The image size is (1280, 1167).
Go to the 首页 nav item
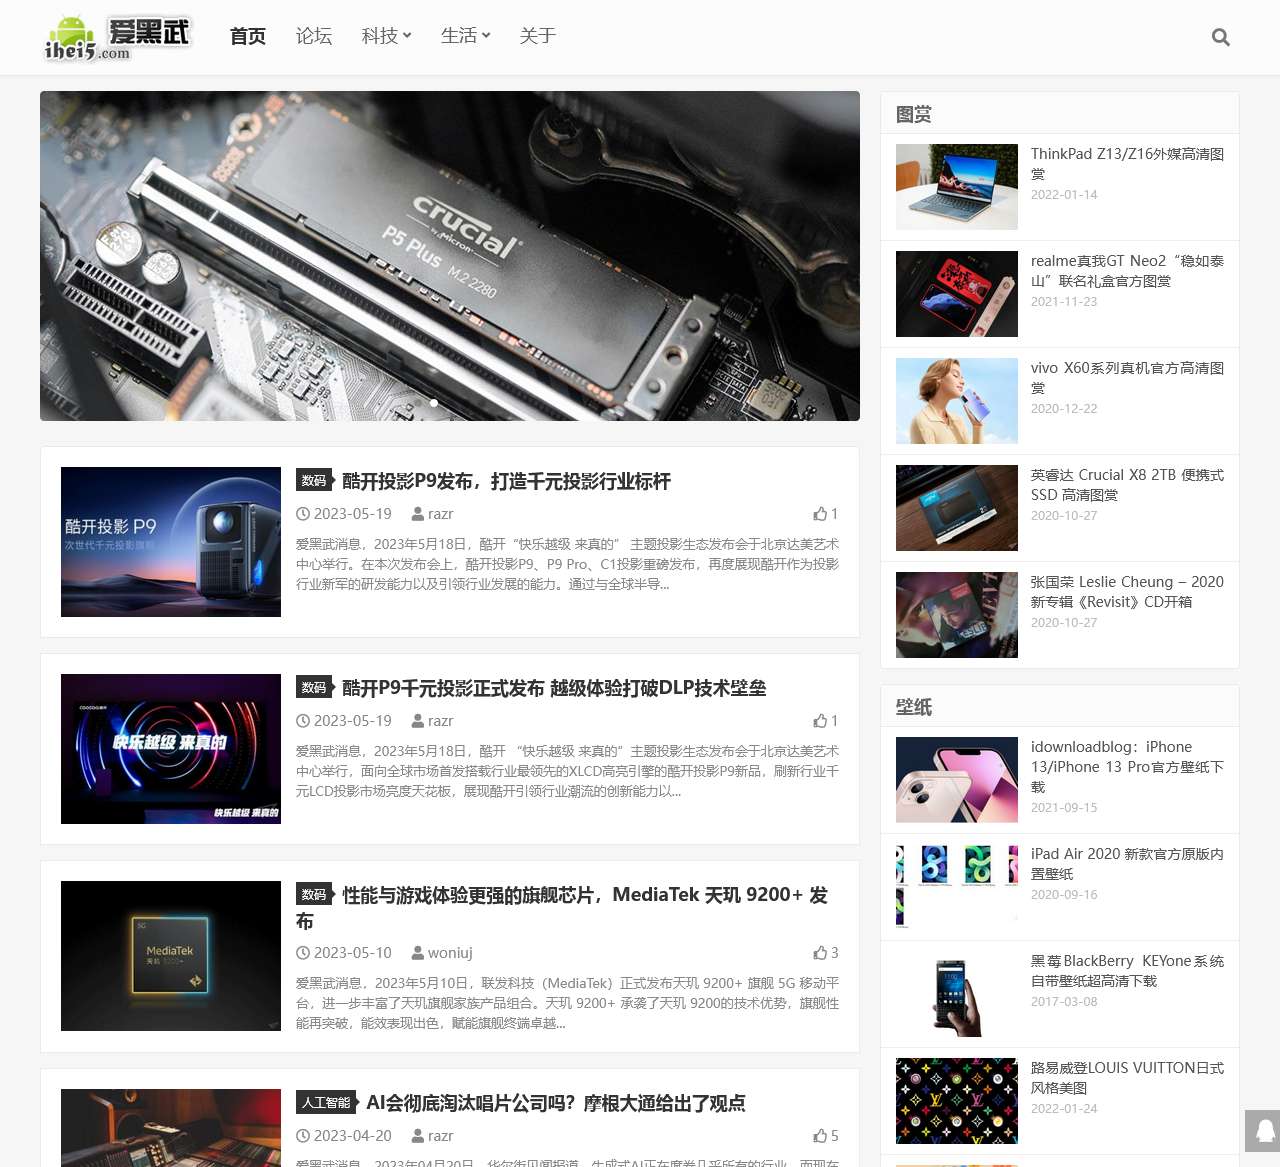click(248, 36)
